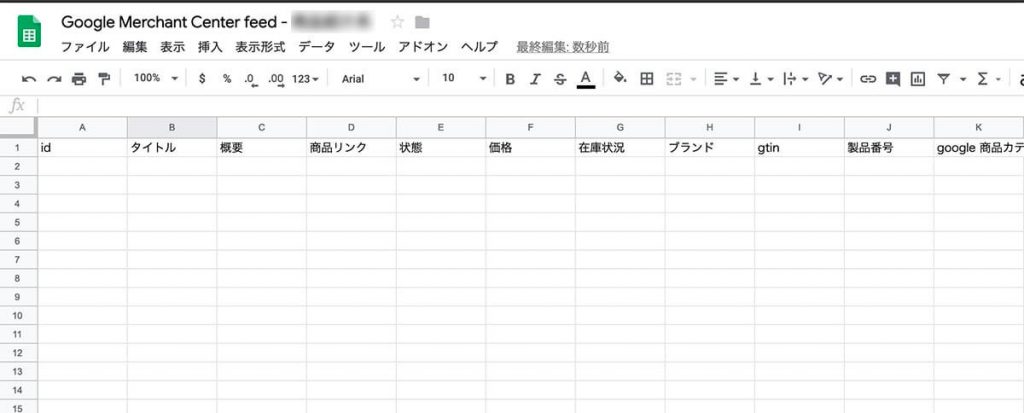Open the 編集 menu
The height and width of the screenshot is (413, 1024).
(135, 47)
